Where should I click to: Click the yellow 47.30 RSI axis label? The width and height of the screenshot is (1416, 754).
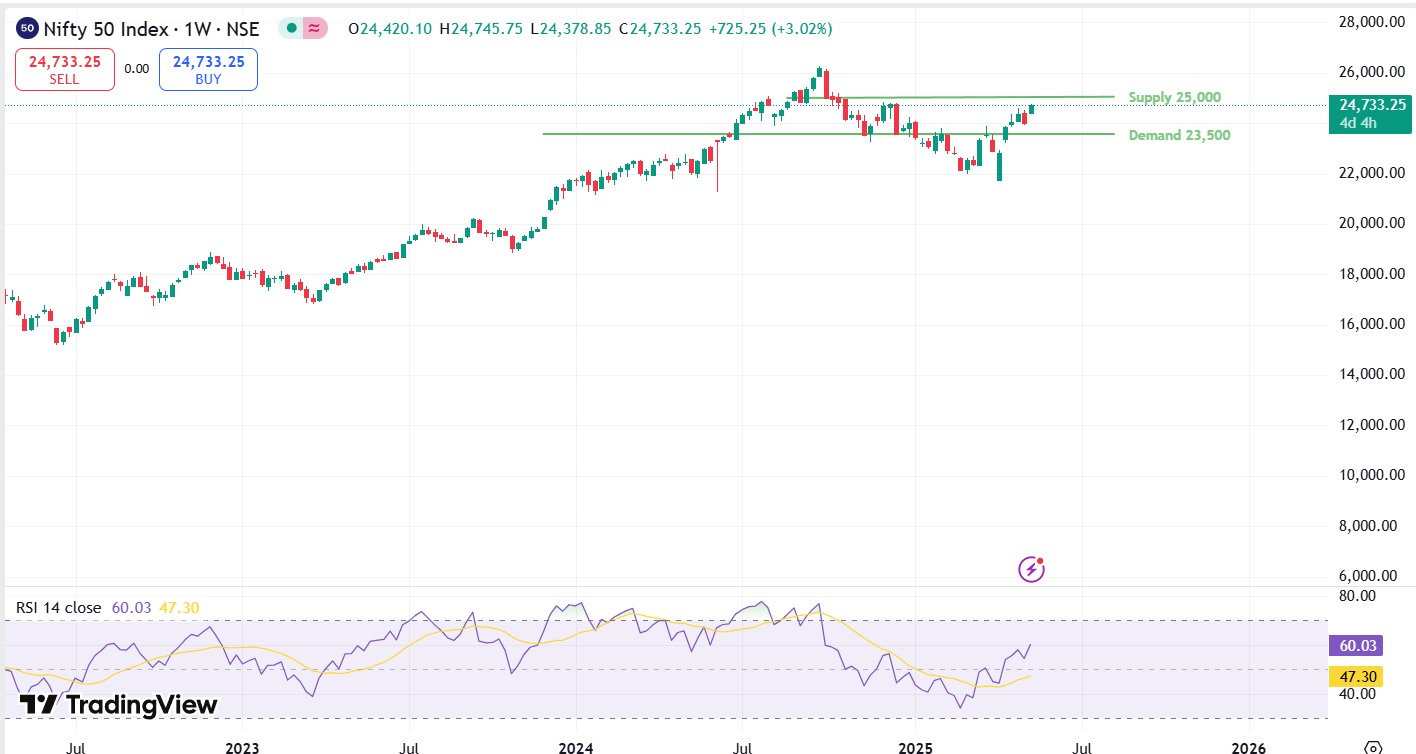(1358, 677)
